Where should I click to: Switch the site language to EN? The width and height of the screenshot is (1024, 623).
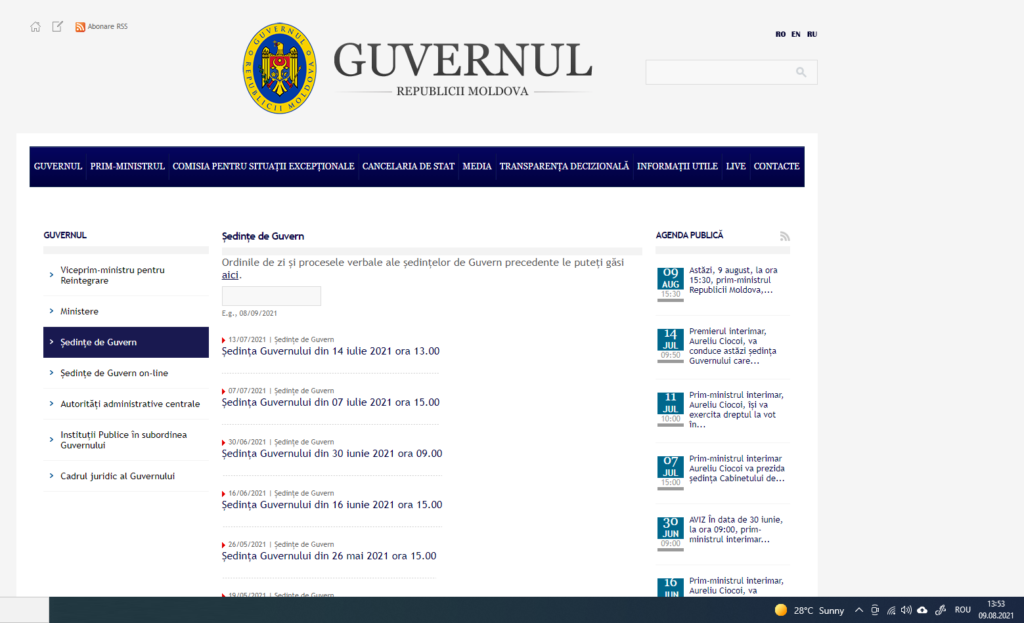click(795, 34)
